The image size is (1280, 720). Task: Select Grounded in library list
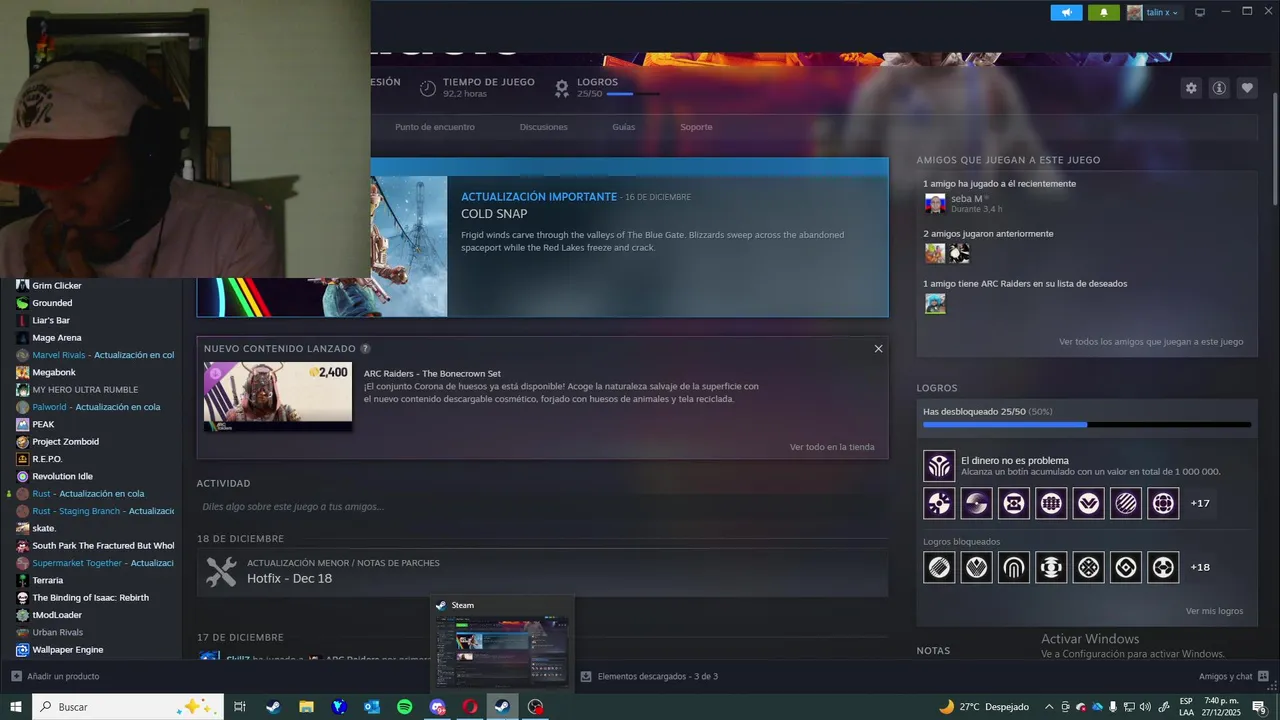coord(52,303)
